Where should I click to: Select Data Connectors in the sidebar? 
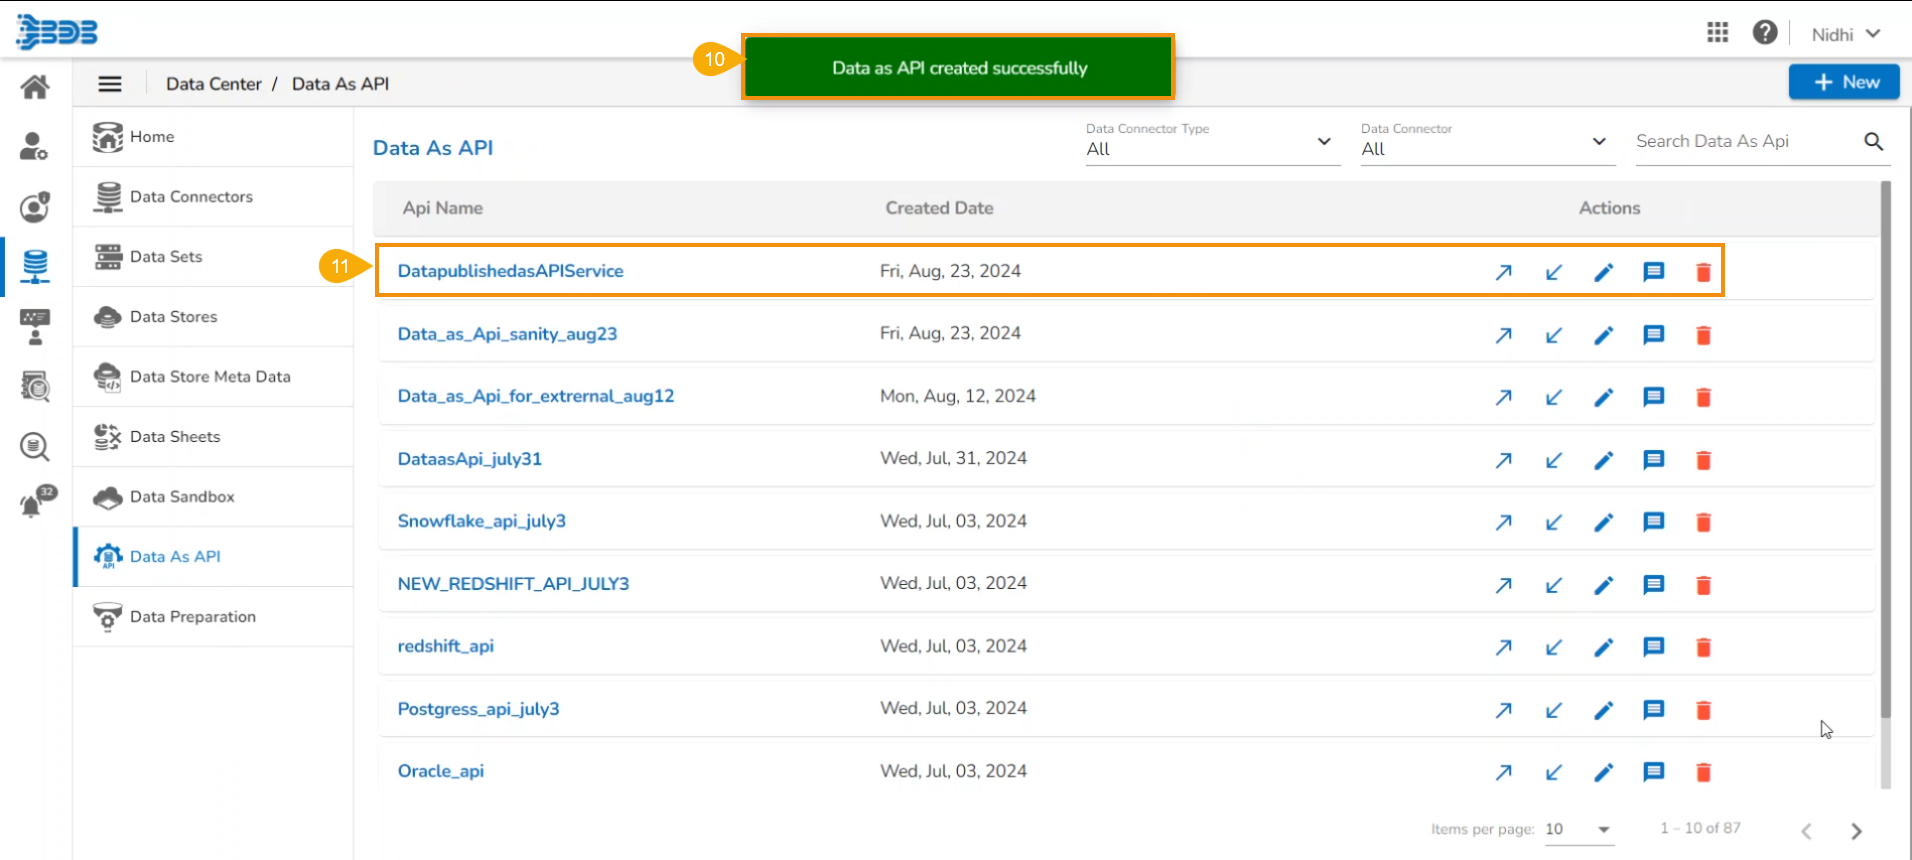click(x=191, y=197)
